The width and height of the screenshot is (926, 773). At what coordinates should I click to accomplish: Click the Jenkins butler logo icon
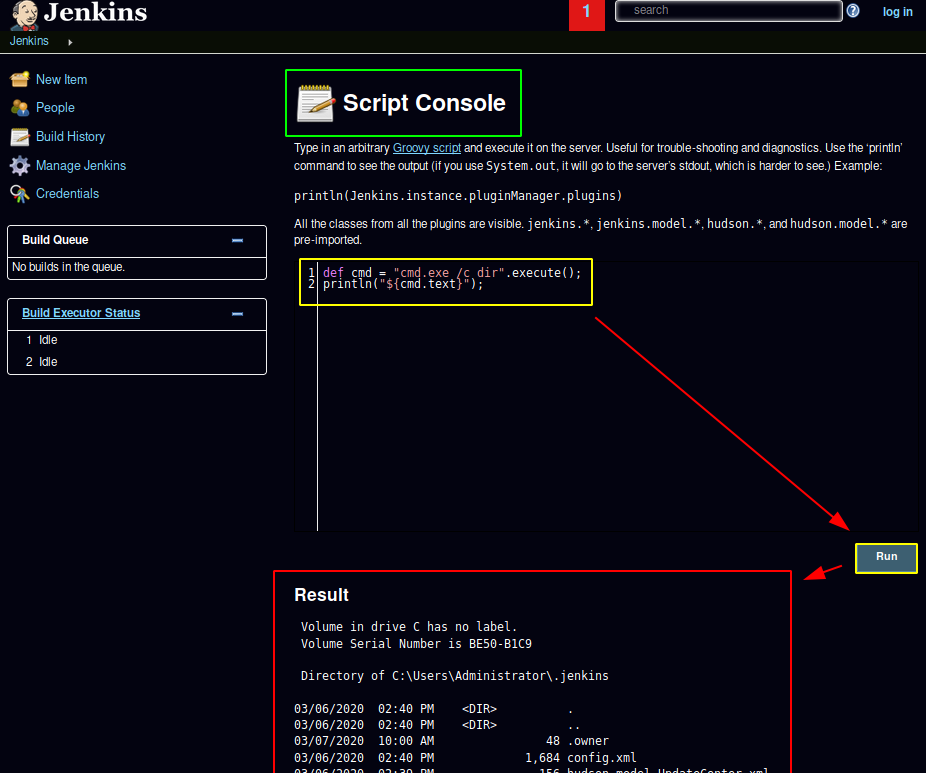[x=25, y=14]
